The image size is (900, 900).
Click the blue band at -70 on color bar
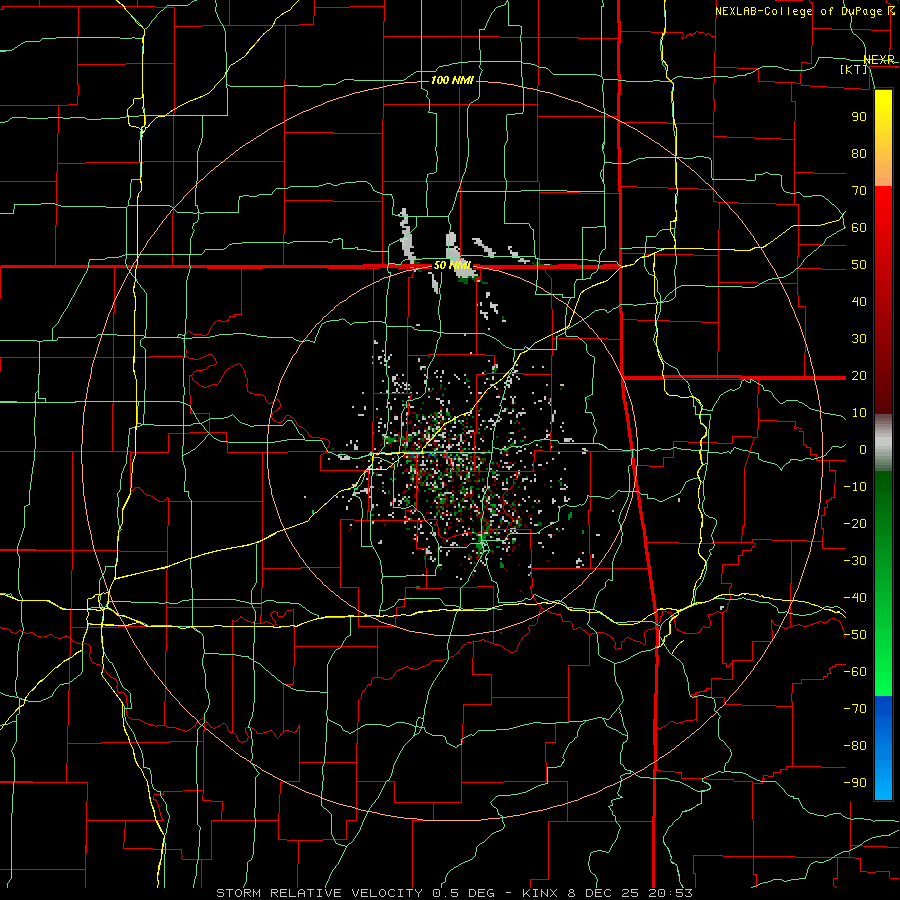pyautogui.click(x=883, y=709)
